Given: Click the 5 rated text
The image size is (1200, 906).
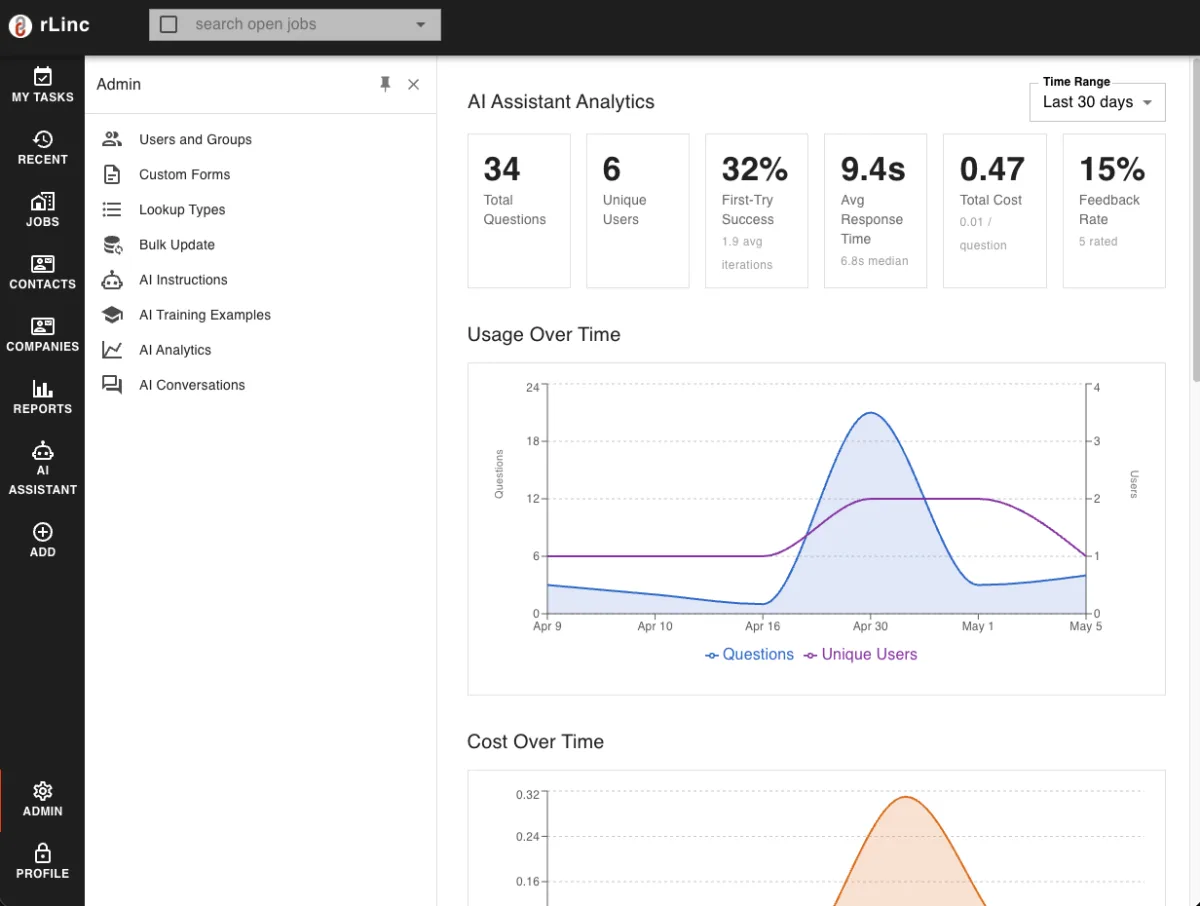Looking at the screenshot, I should pyautogui.click(x=1098, y=241).
